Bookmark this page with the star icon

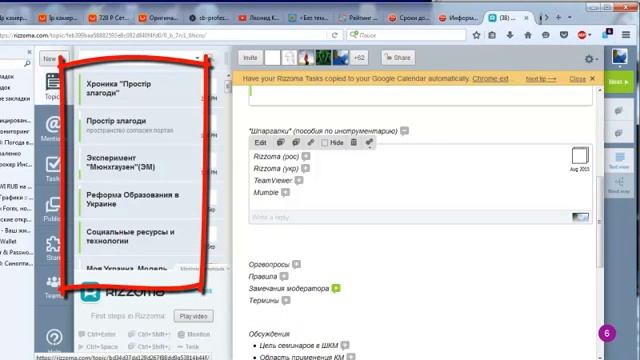(x=476, y=35)
